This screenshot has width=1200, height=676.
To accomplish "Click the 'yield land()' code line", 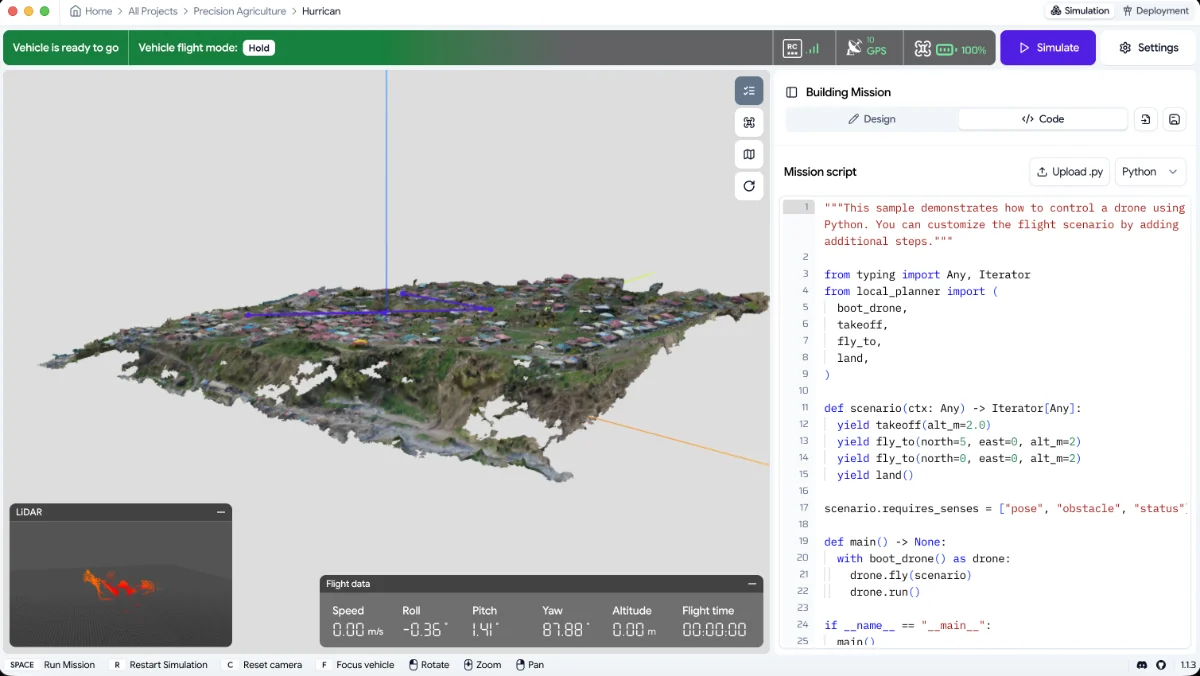I will point(875,475).
